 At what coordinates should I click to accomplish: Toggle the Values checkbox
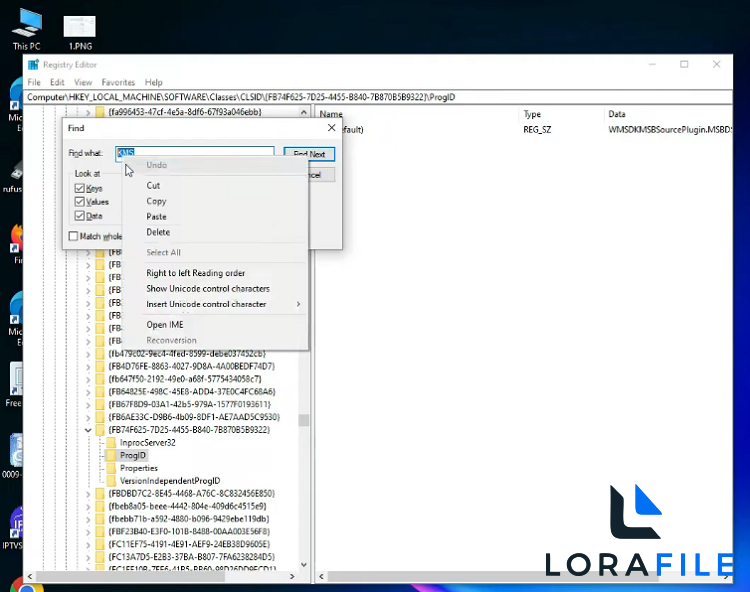(79, 202)
